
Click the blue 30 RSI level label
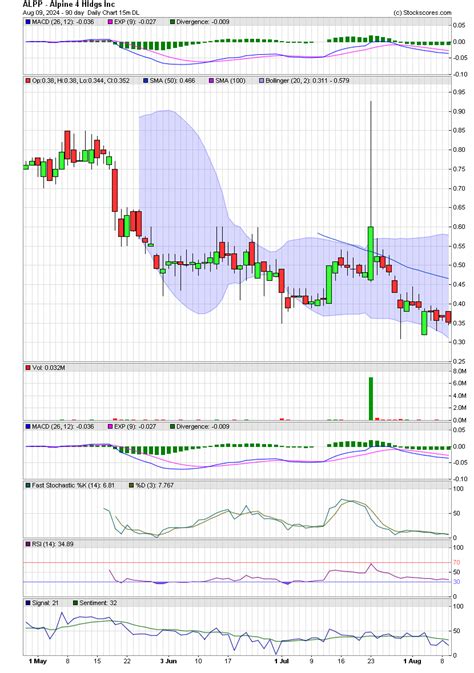click(457, 582)
